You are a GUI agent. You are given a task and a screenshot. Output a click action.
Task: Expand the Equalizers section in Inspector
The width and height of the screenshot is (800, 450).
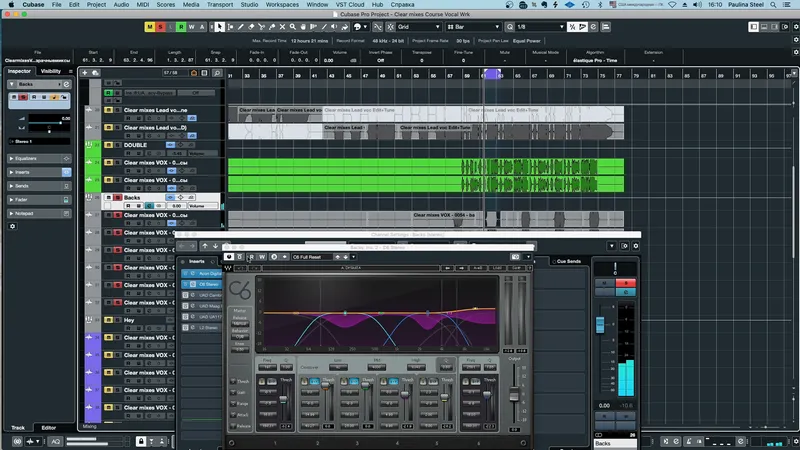click(x=39, y=159)
